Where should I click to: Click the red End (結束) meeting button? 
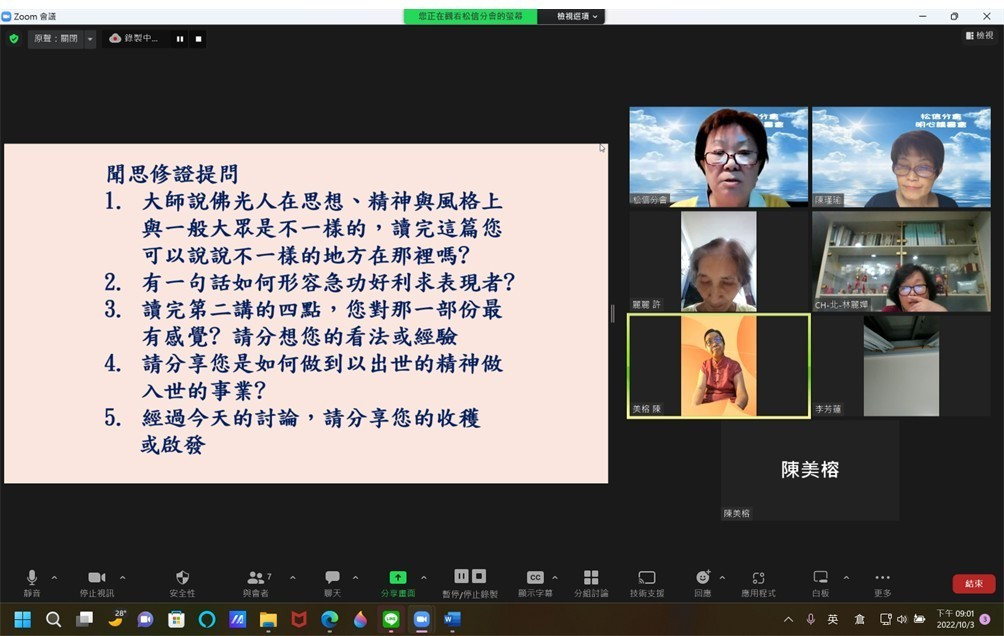[972, 583]
